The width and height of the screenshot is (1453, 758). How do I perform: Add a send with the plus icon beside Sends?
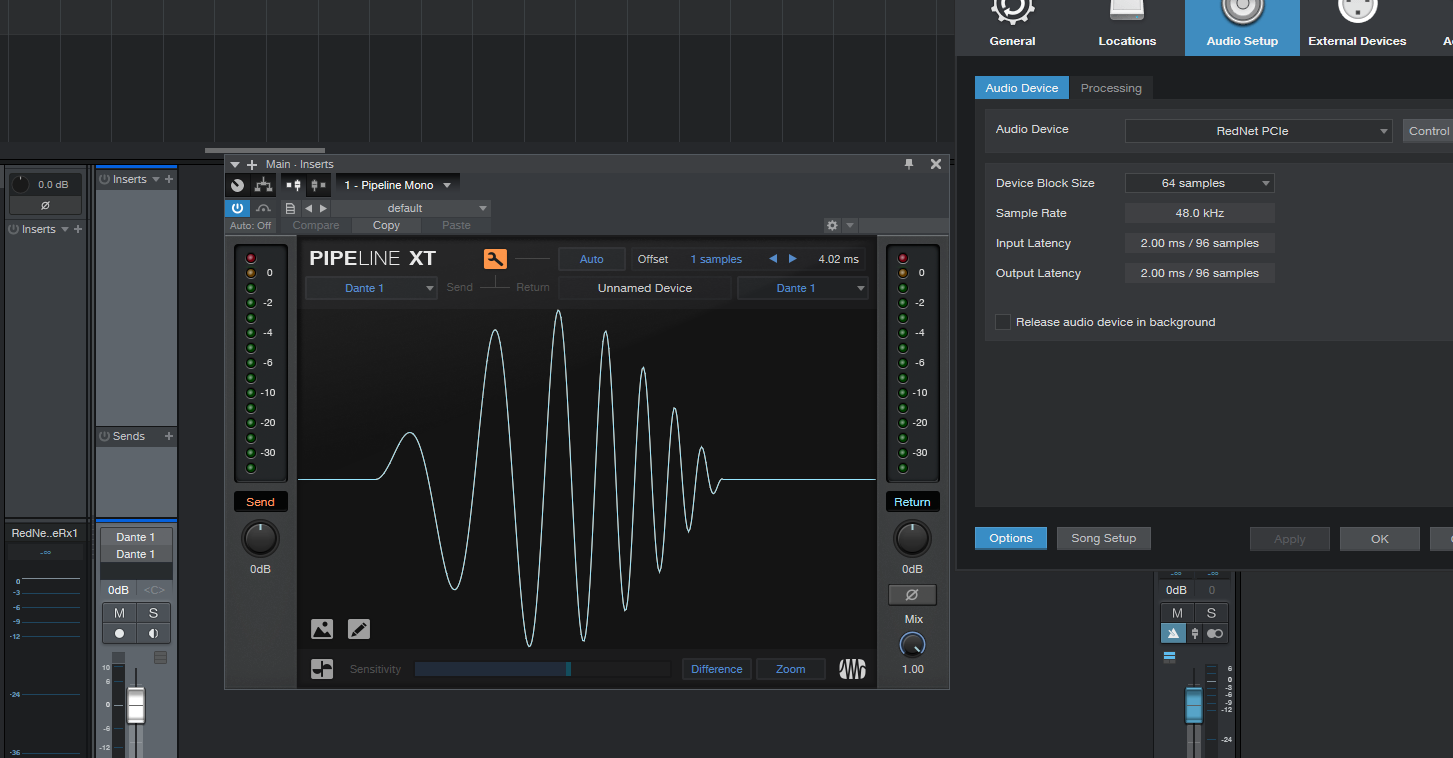tap(169, 436)
